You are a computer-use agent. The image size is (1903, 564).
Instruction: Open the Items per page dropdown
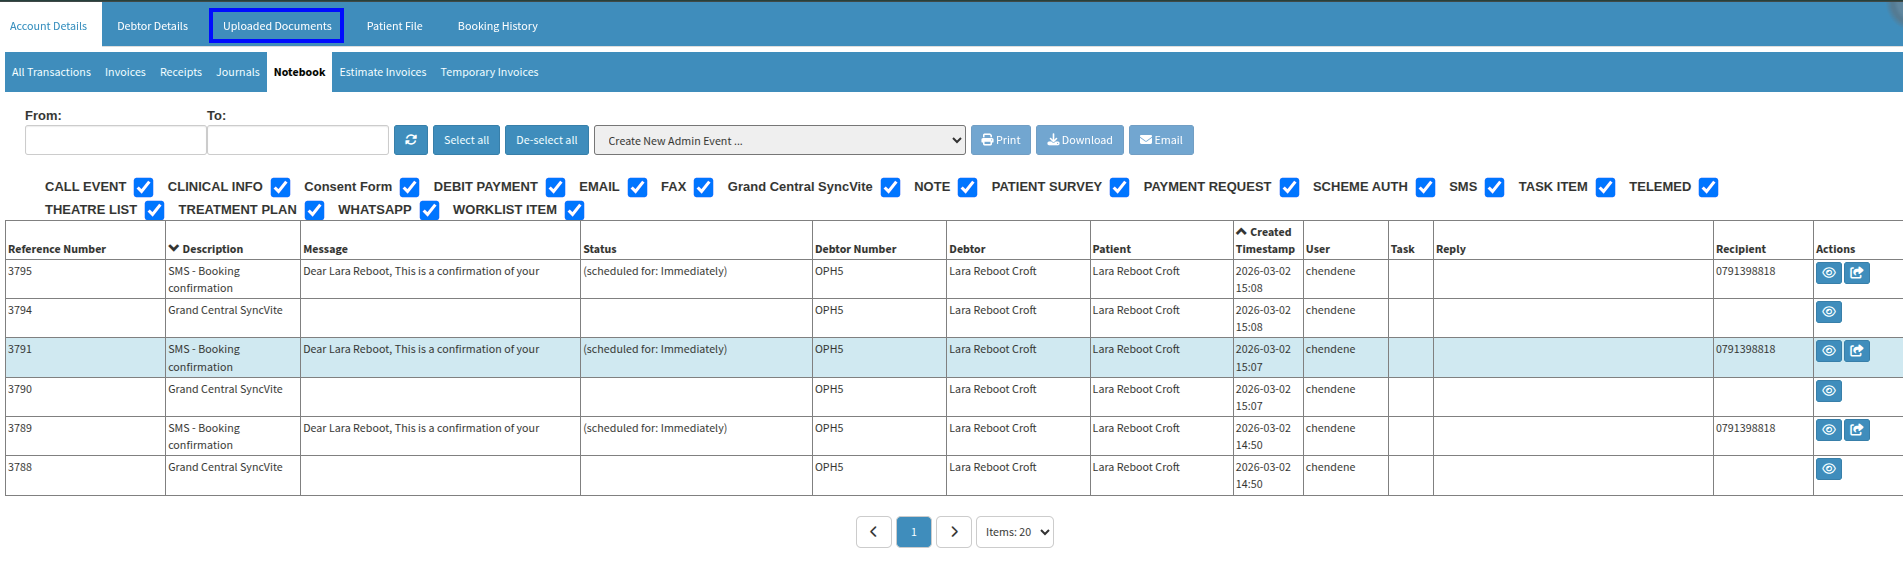point(1015,532)
